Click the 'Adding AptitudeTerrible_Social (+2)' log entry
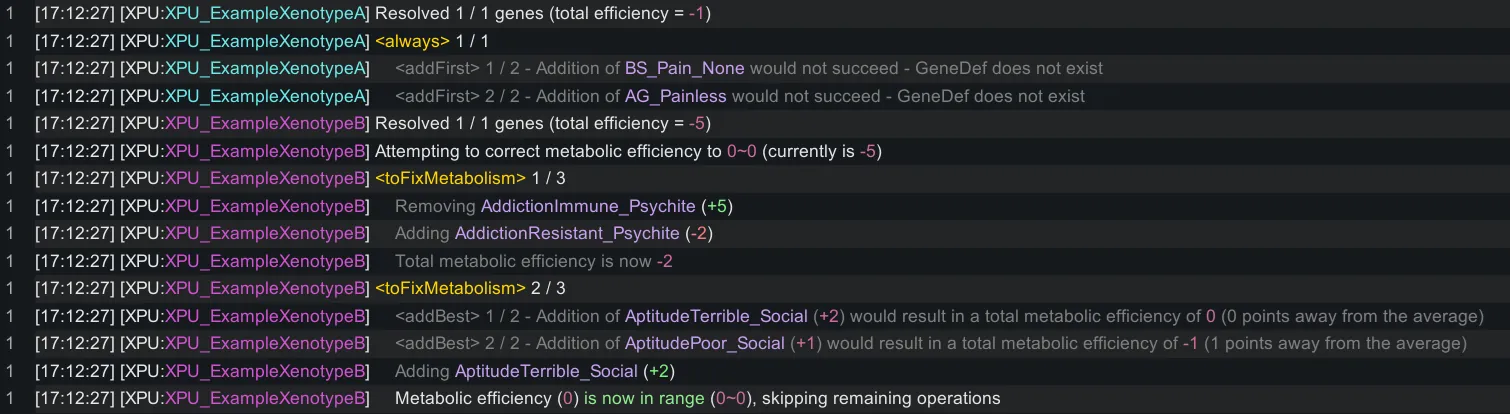 (535, 371)
